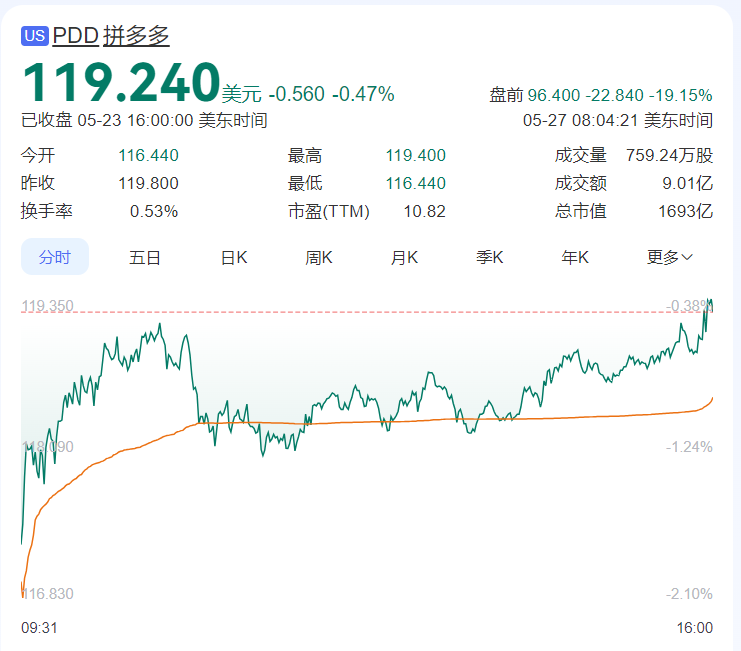Click the US market badge icon
The image size is (741, 651).
(35, 35)
